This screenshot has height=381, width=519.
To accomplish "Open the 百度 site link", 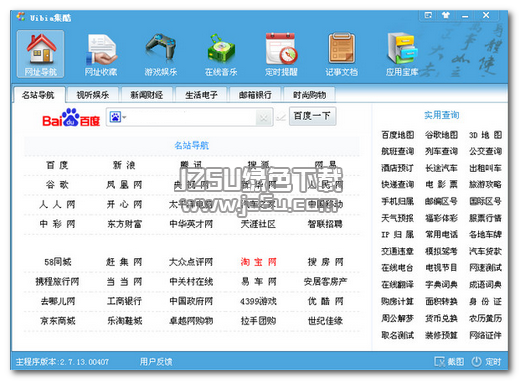I will [x=57, y=165].
